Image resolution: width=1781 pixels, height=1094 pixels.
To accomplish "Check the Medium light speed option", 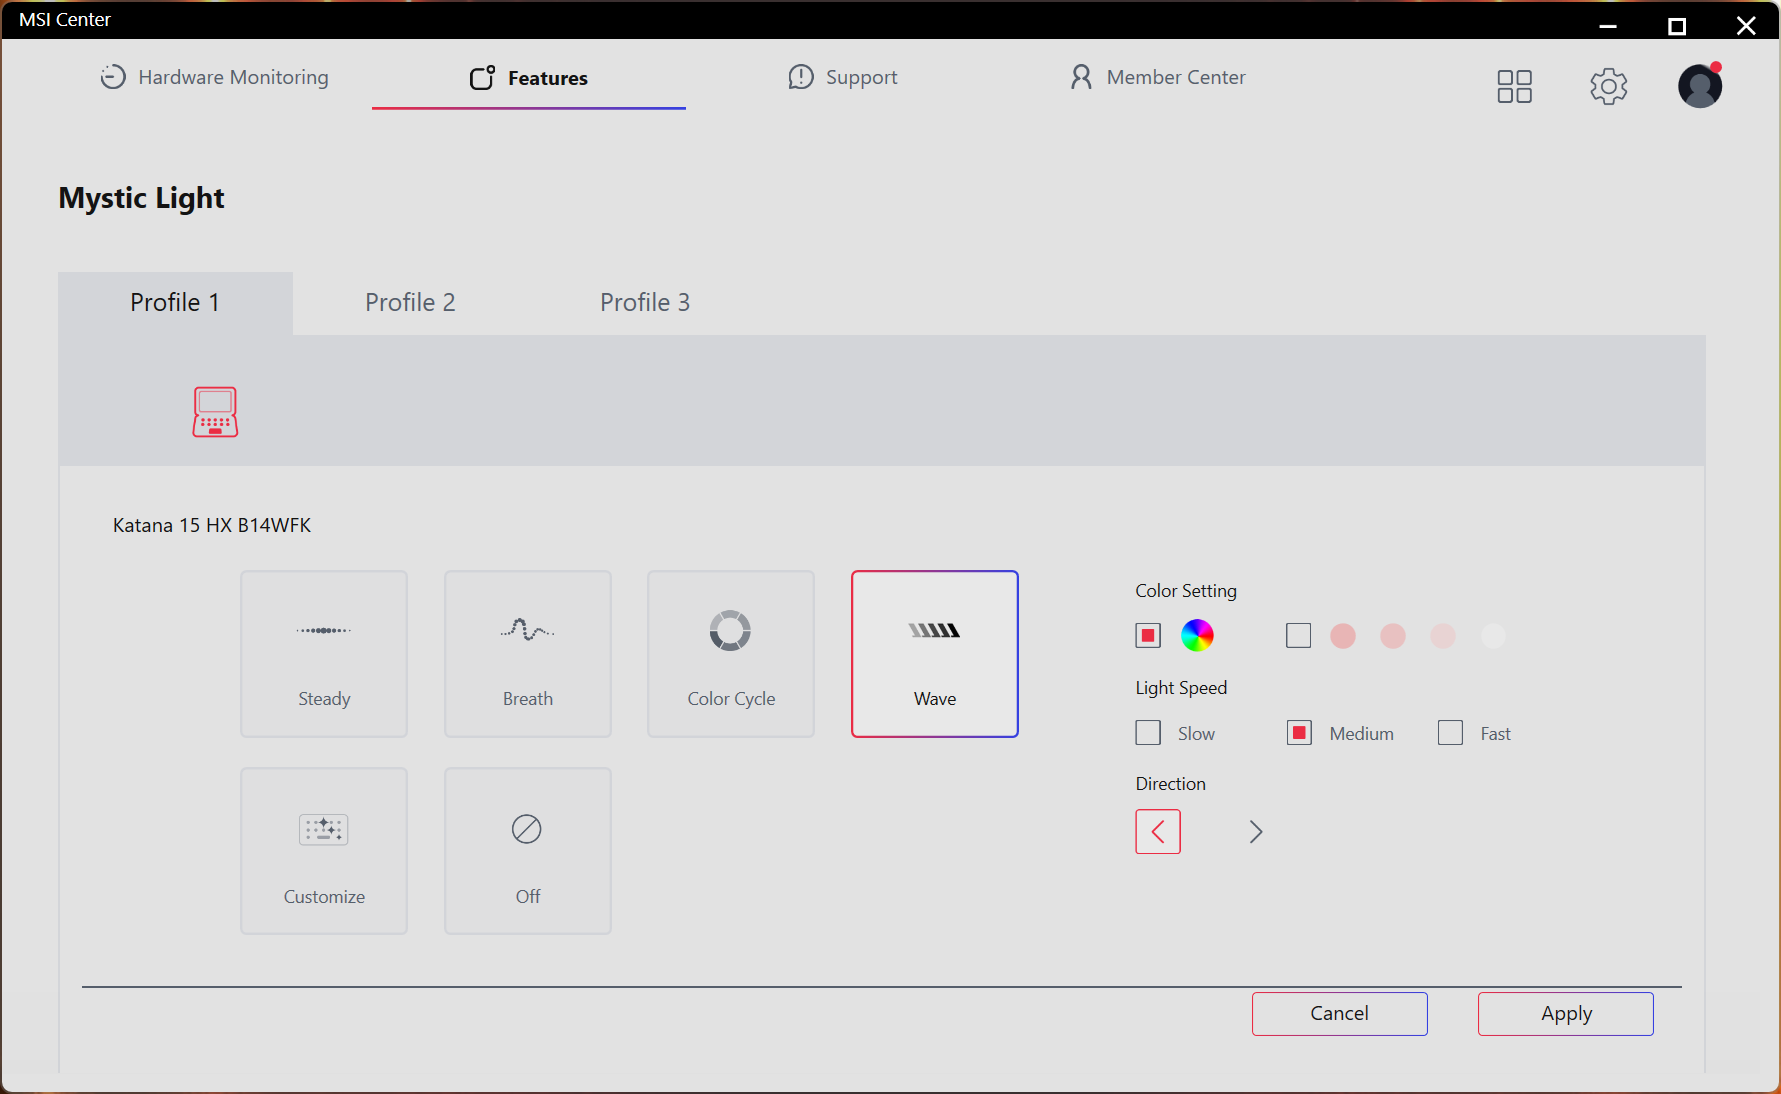I will click(1299, 733).
